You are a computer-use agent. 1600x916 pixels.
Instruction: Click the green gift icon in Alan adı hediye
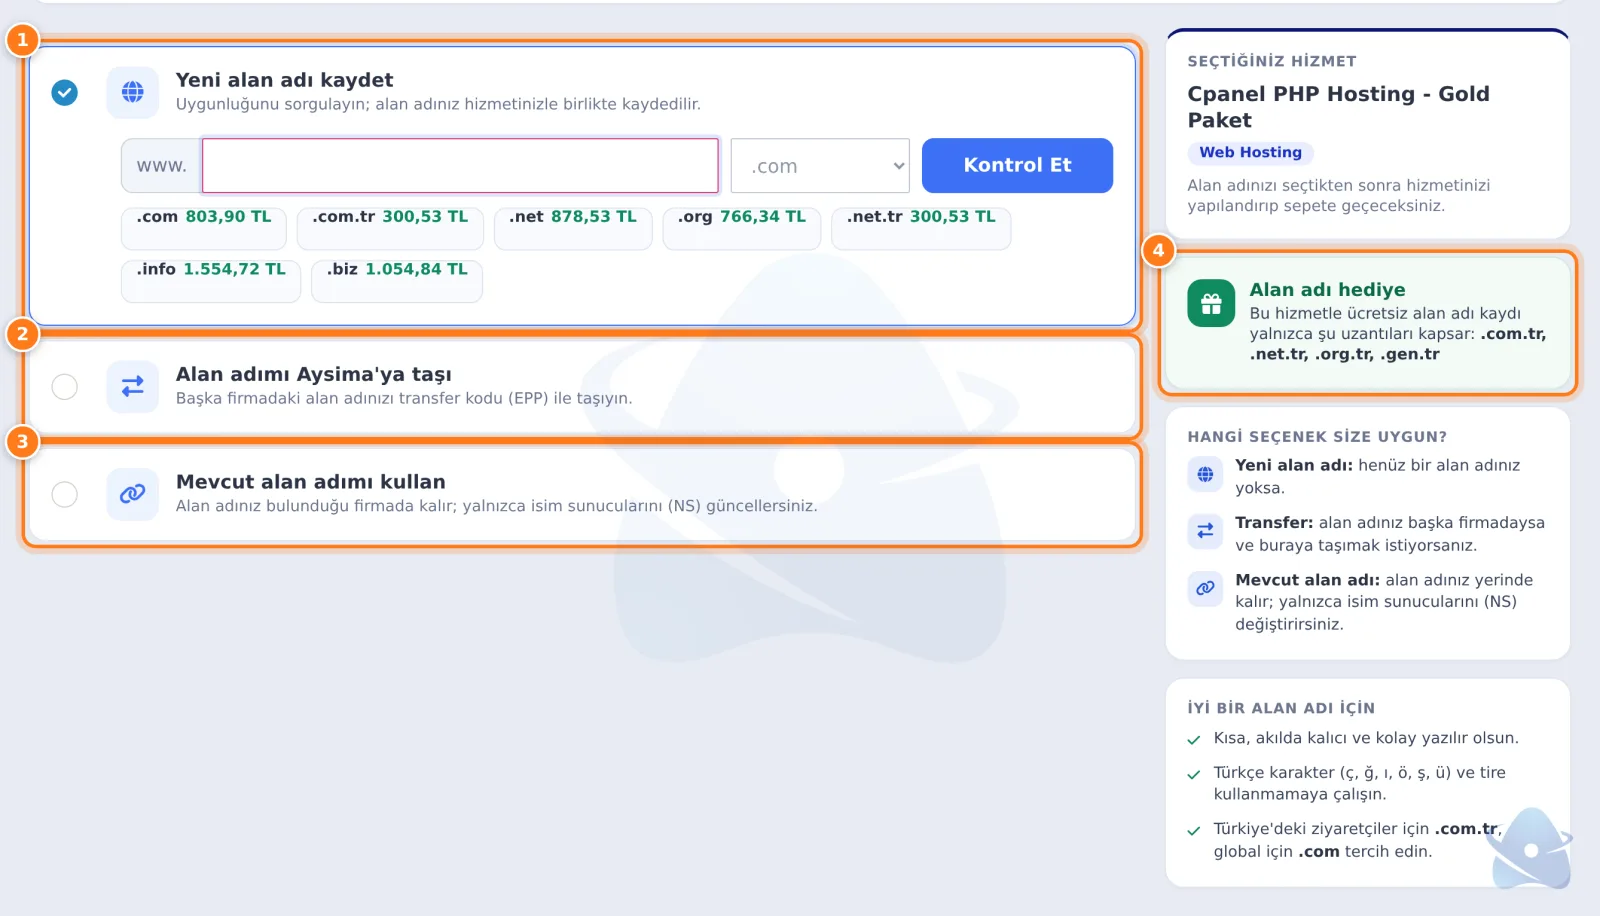pos(1211,303)
